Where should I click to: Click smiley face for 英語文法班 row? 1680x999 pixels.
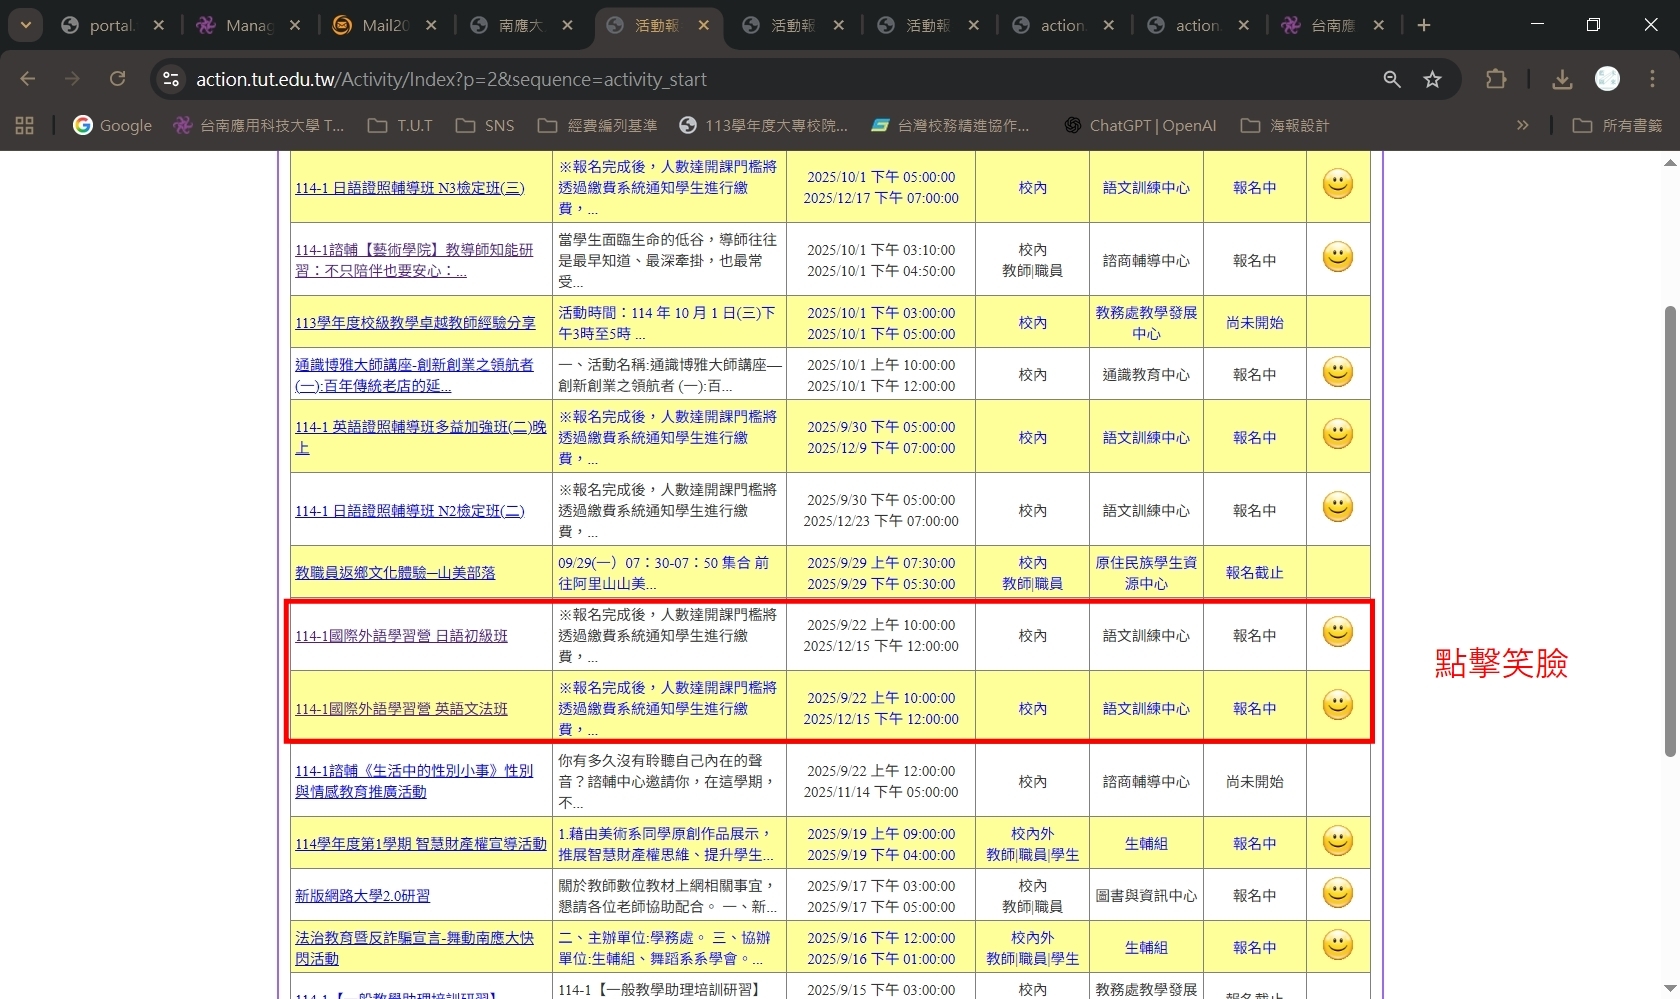1337,705
